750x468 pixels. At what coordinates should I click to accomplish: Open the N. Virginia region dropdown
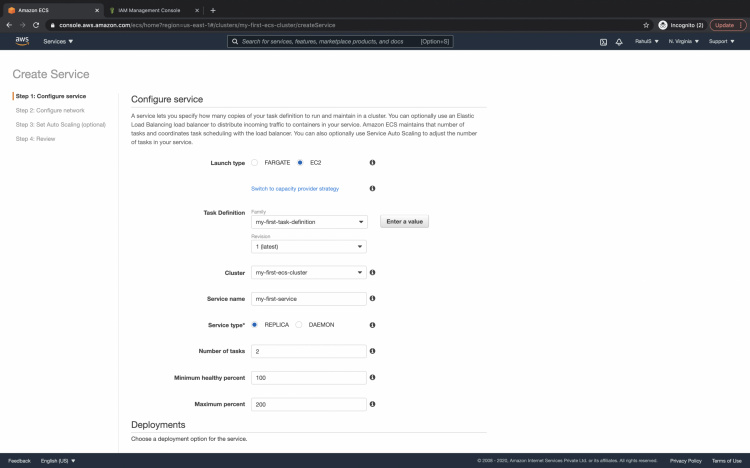point(684,42)
